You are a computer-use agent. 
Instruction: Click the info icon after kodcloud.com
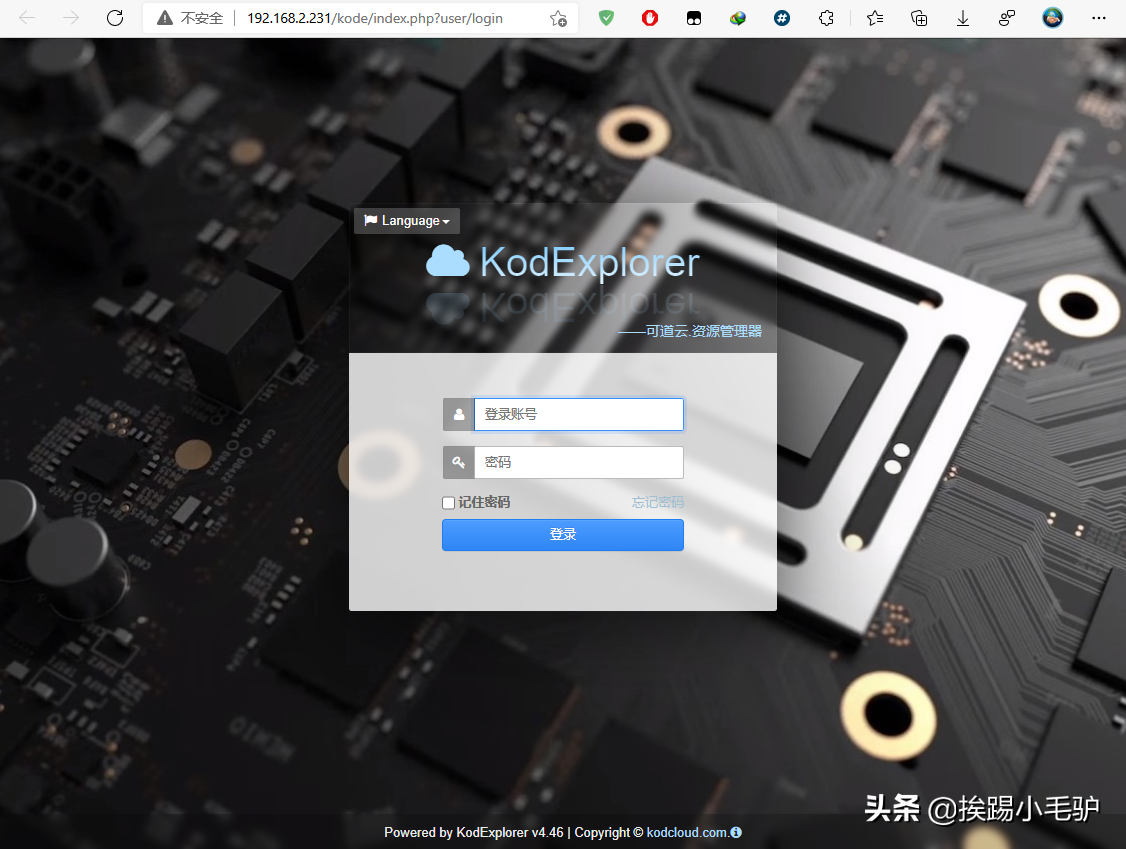[x=736, y=832]
